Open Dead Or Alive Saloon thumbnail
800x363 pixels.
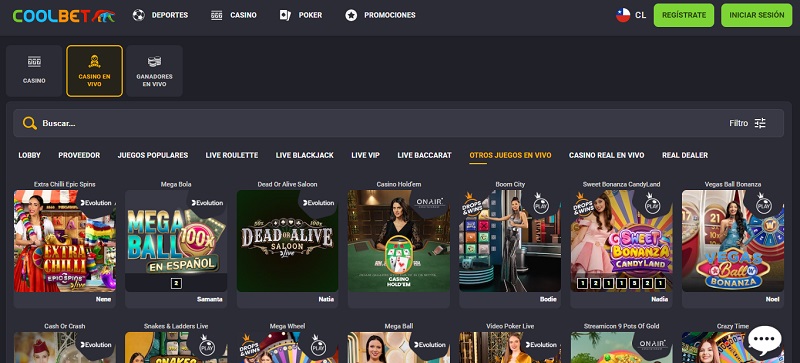tap(287, 241)
